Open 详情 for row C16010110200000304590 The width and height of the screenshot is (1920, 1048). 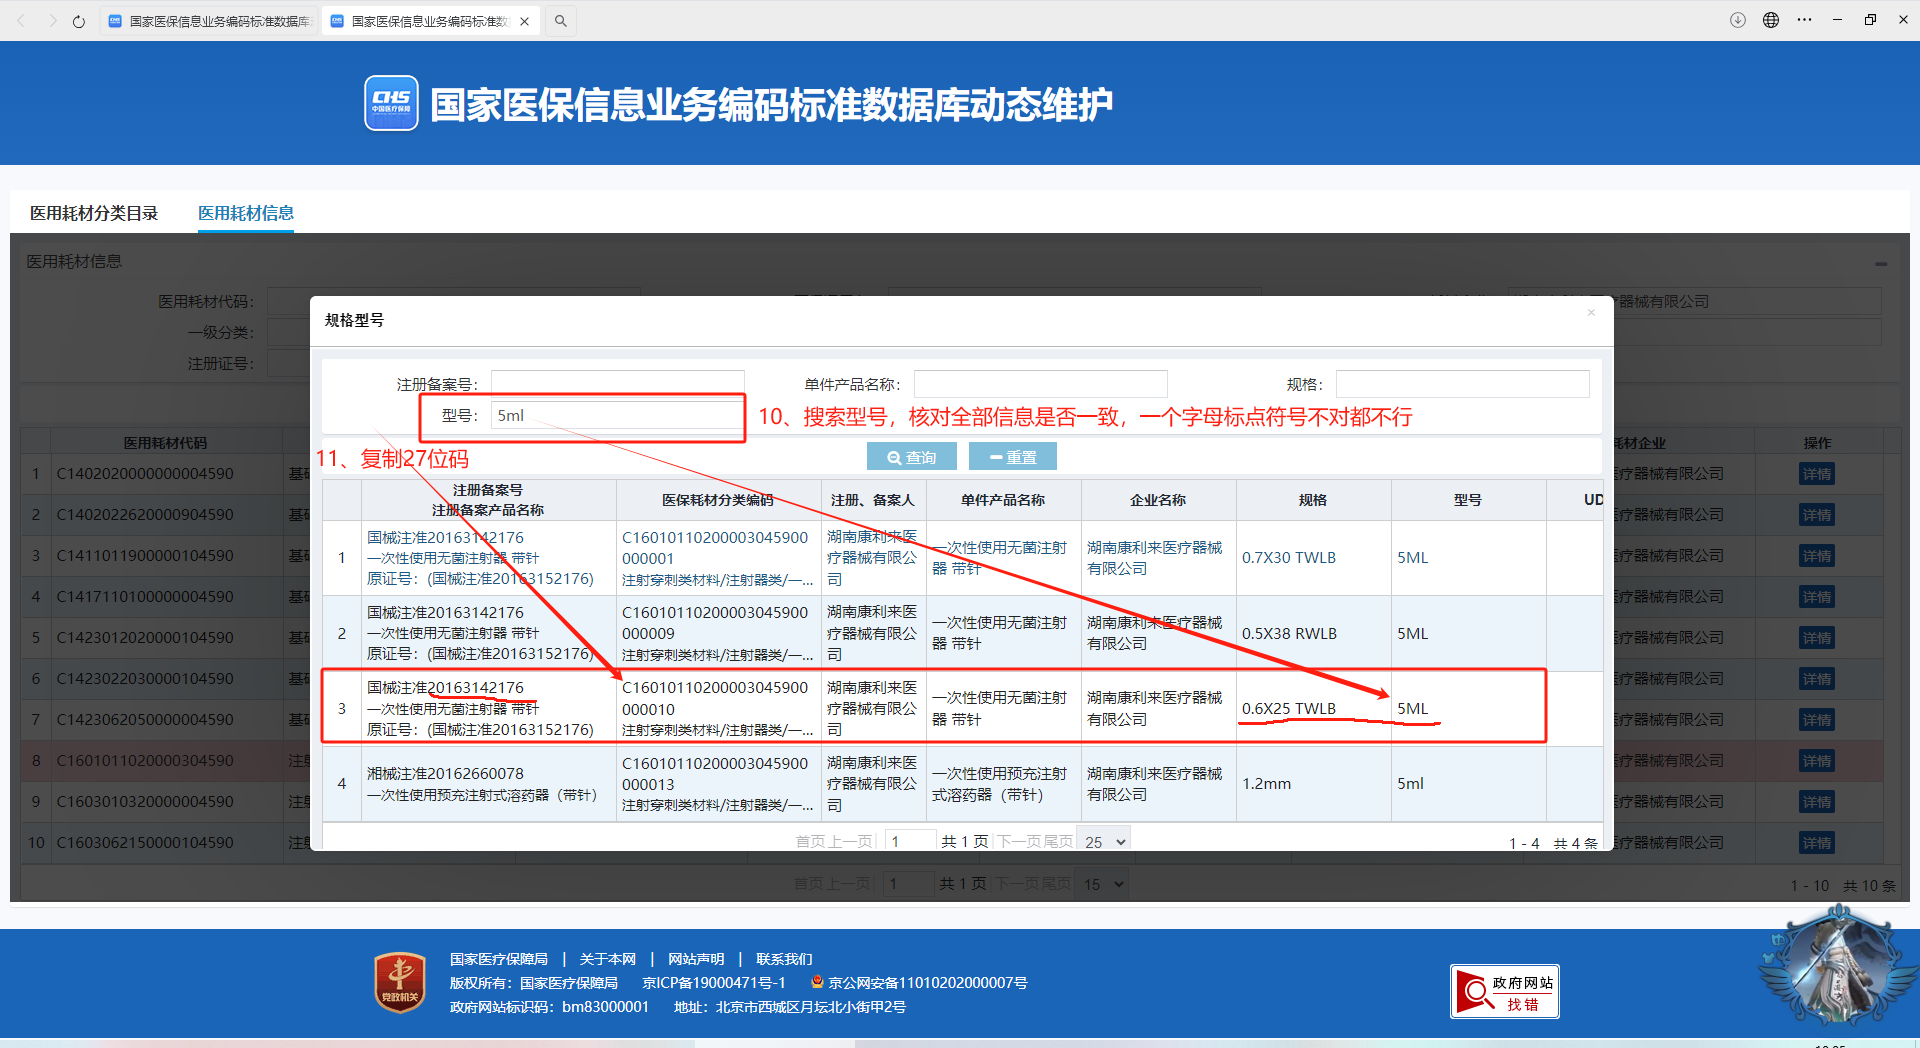coord(1816,761)
